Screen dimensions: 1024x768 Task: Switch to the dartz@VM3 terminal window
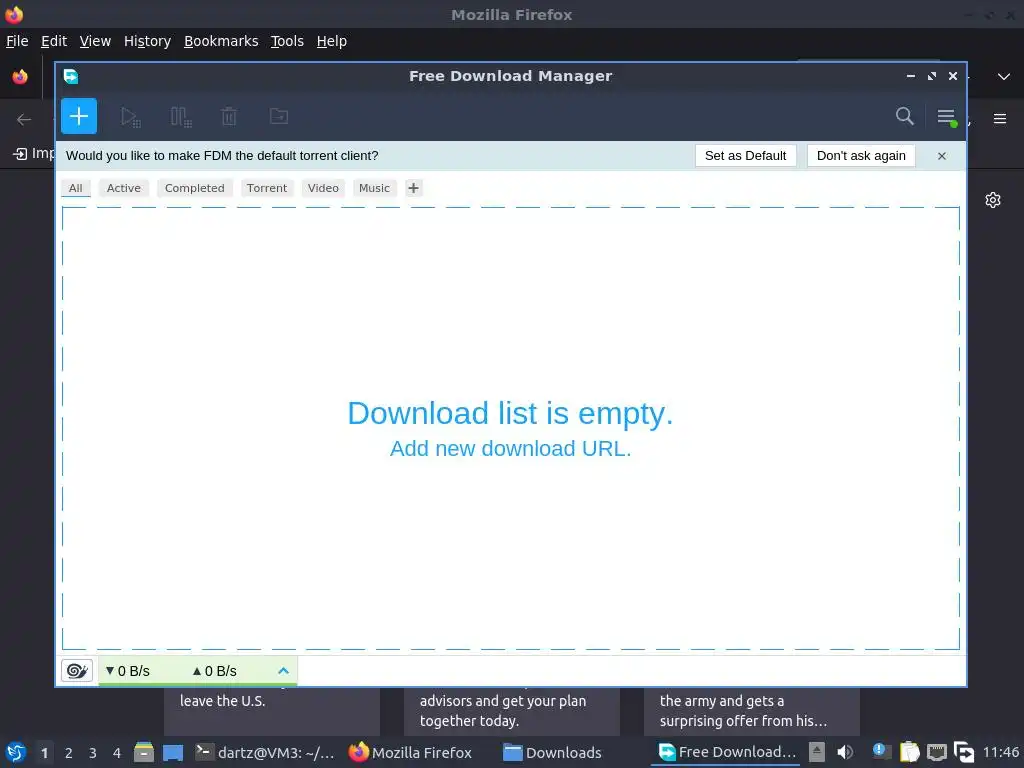click(x=266, y=753)
